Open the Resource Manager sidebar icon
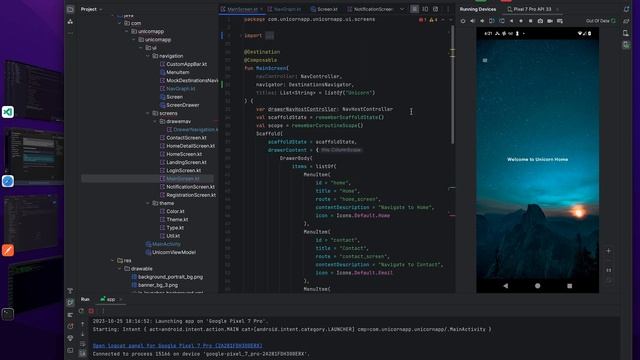This screenshot has height=360, width=640. (70, 21)
